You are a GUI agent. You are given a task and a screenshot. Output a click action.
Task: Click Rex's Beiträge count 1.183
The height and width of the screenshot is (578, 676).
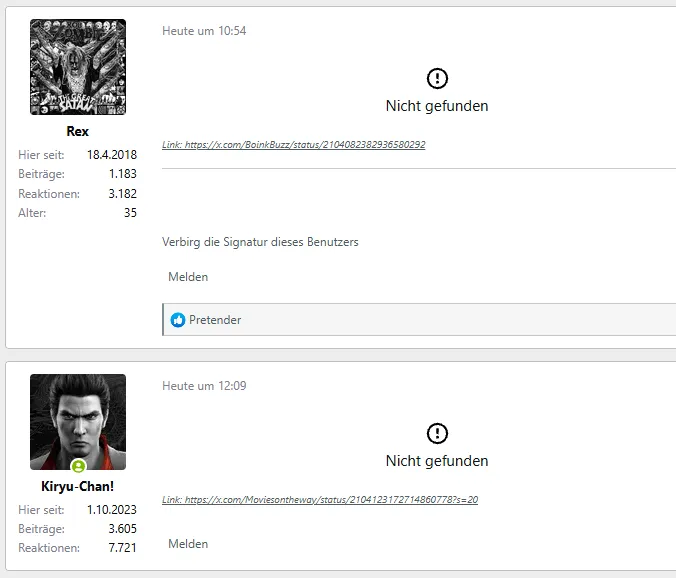[123, 174]
